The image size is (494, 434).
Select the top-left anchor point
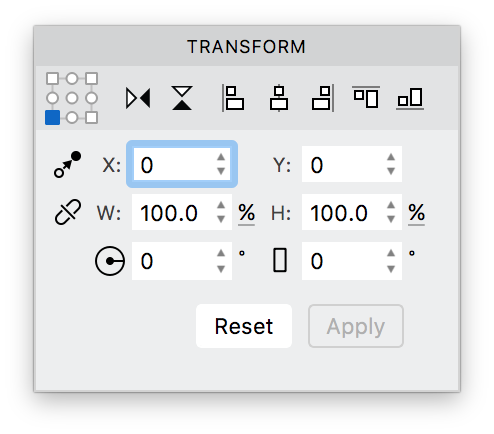point(53,79)
